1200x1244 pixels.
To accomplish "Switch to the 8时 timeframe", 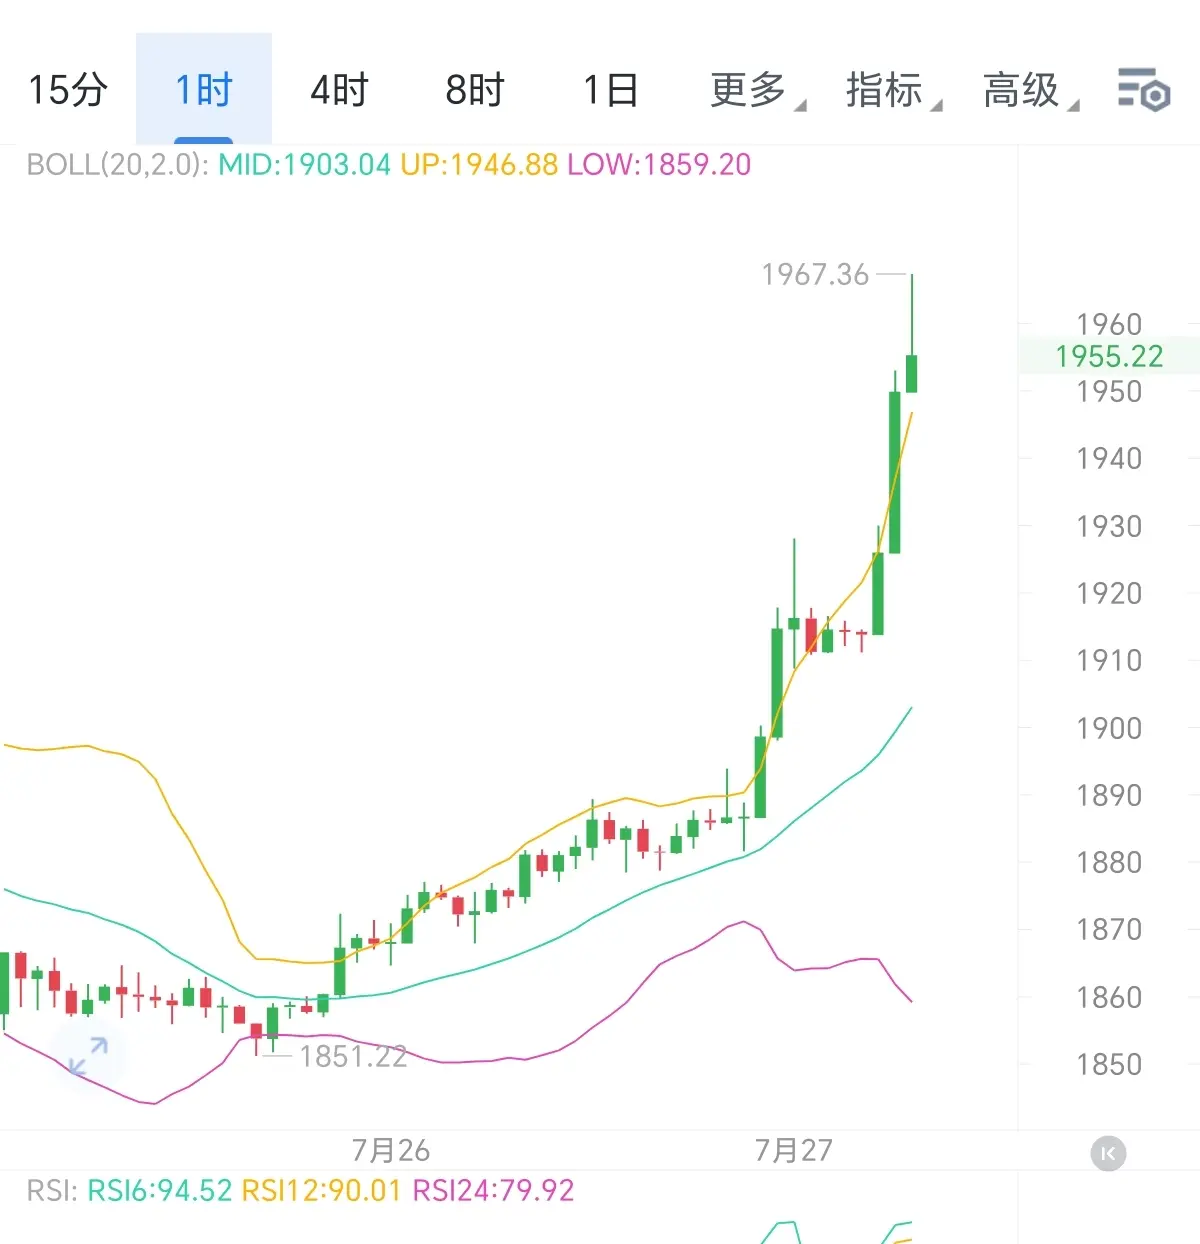I will [475, 90].
